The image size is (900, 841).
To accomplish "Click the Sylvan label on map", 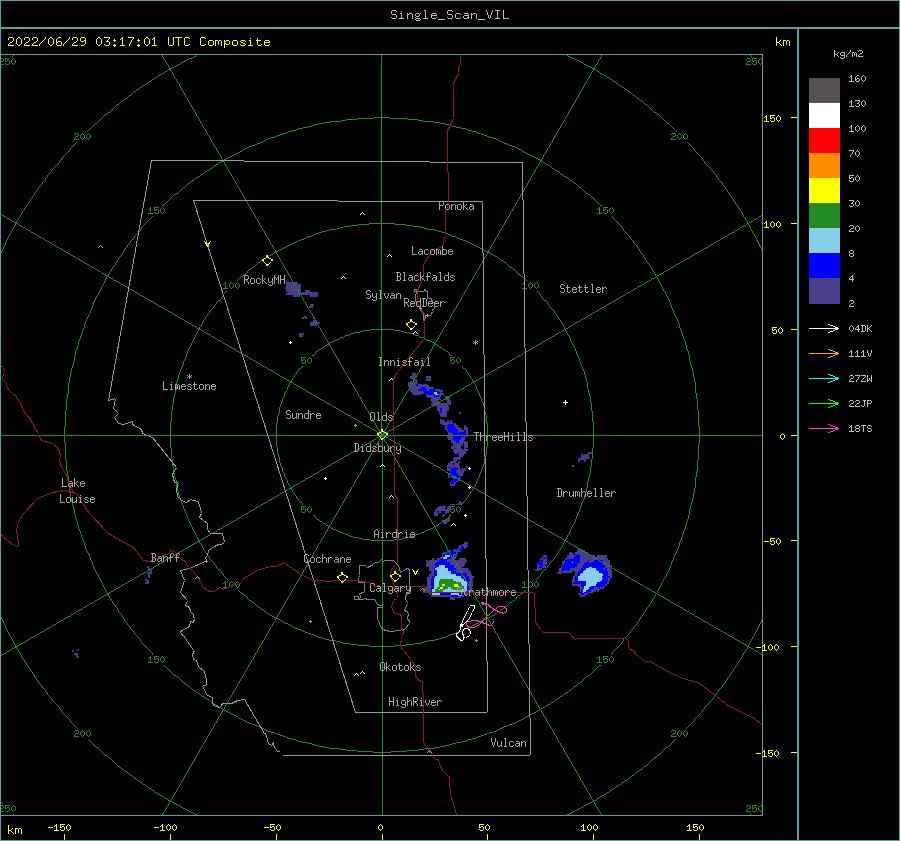I will pos(383,295).
